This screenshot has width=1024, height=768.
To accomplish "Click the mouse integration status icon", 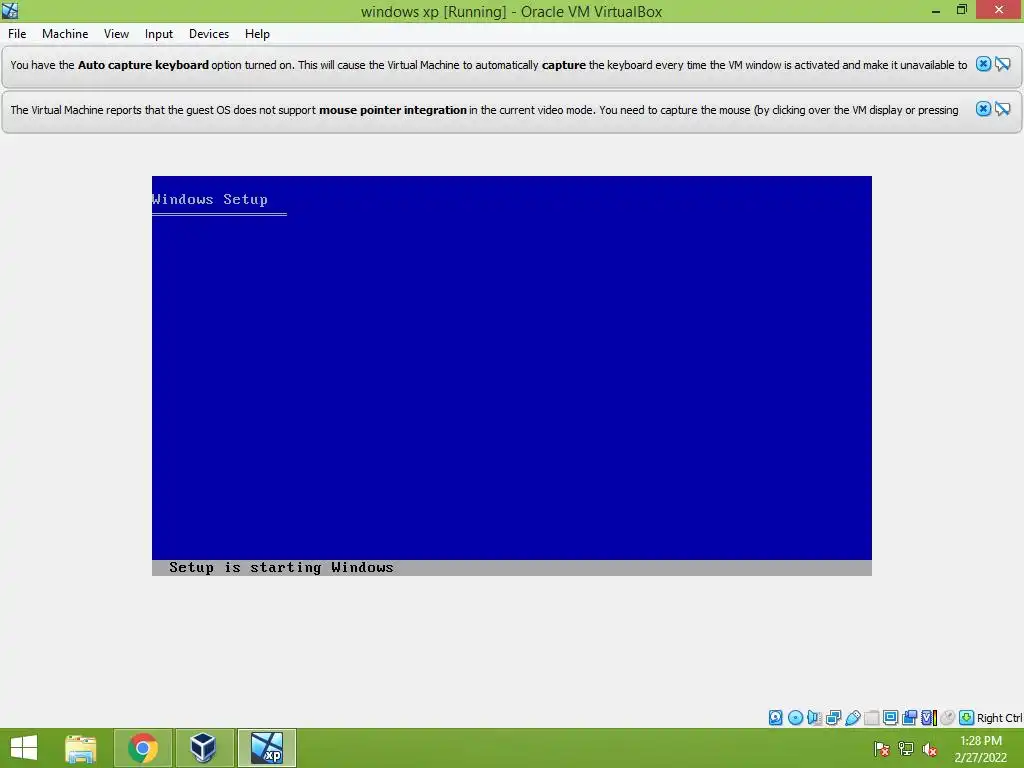I will (948, 718).
